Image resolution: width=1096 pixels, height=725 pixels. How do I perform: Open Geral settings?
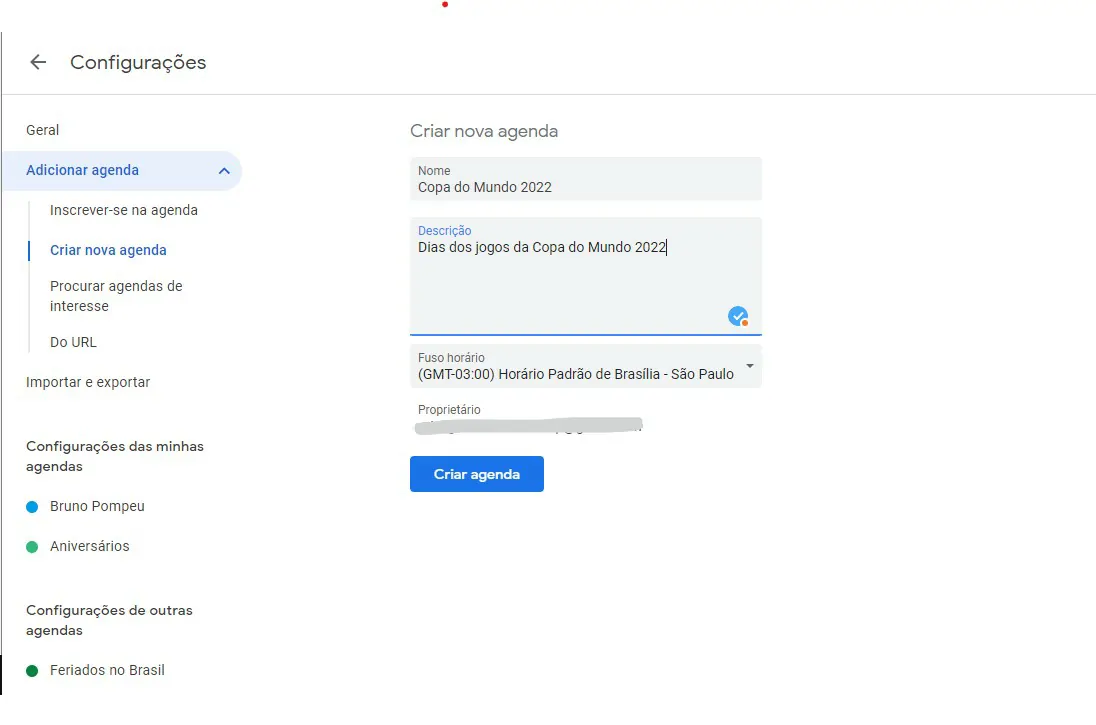[43, 130]
